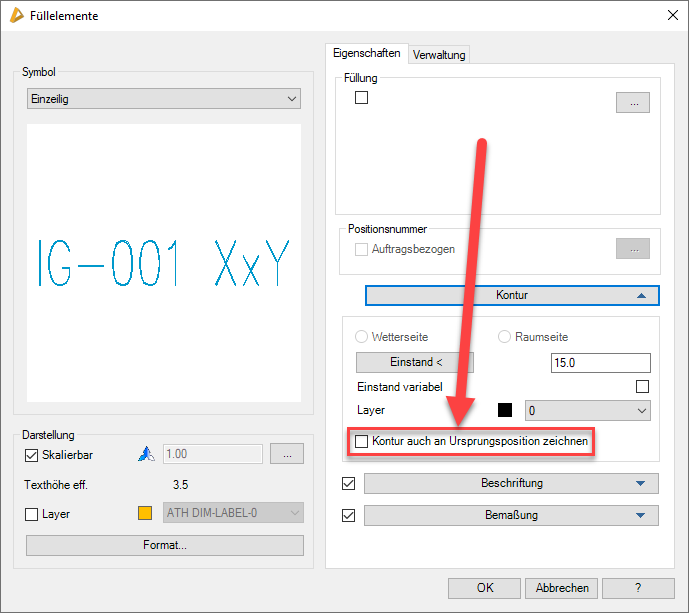Screen dimensions: 689x613
Task: Collapse the Kontur section
Action: tap(512, 295)
